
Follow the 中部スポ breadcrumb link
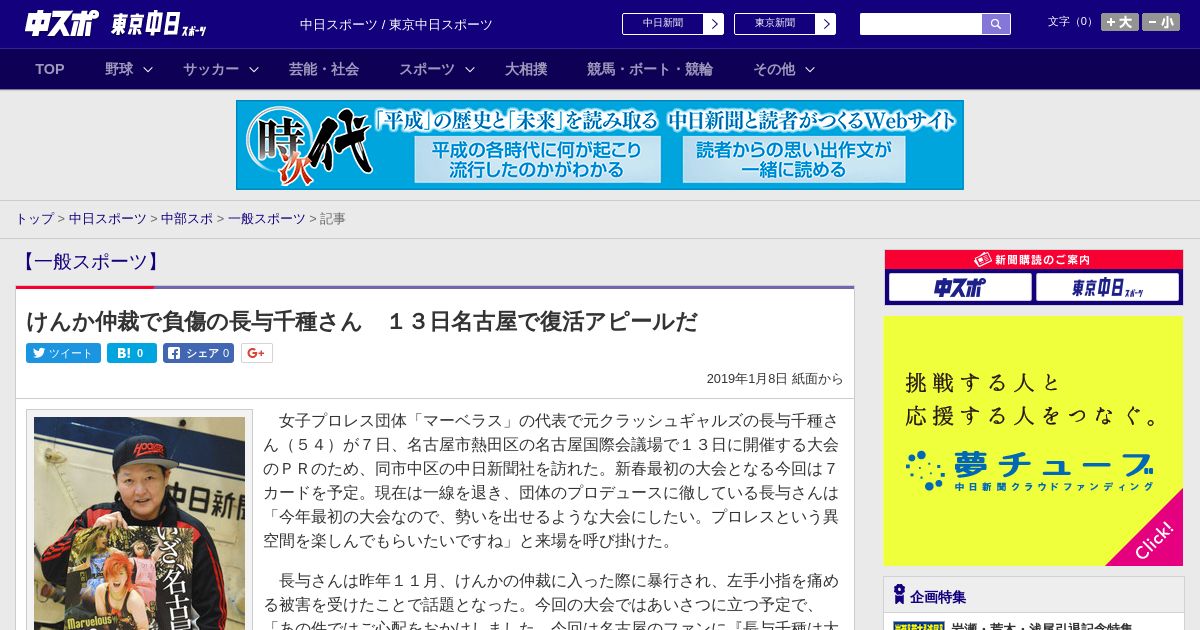point(187,218)
